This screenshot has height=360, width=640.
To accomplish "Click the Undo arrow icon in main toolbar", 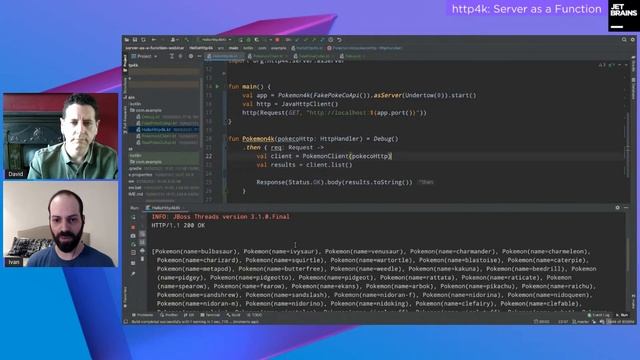I will 339,40.
